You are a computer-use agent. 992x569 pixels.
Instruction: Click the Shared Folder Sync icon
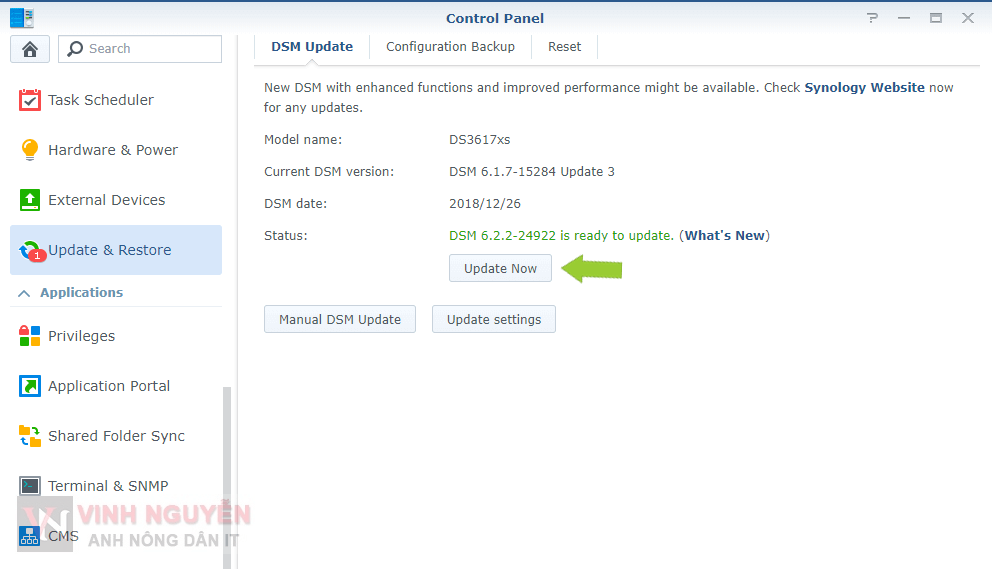tap(30, 436)
